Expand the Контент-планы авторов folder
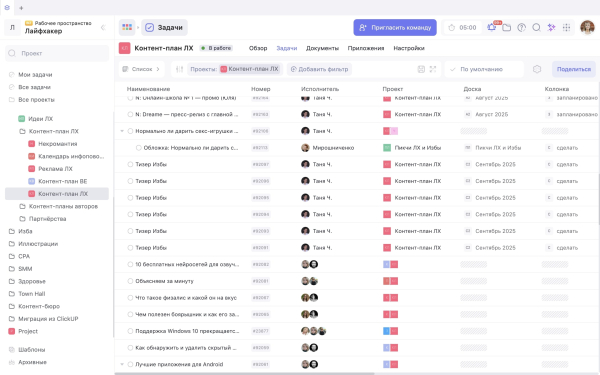The height and width of the screenshot is (375, 600). tap(59, 206)
